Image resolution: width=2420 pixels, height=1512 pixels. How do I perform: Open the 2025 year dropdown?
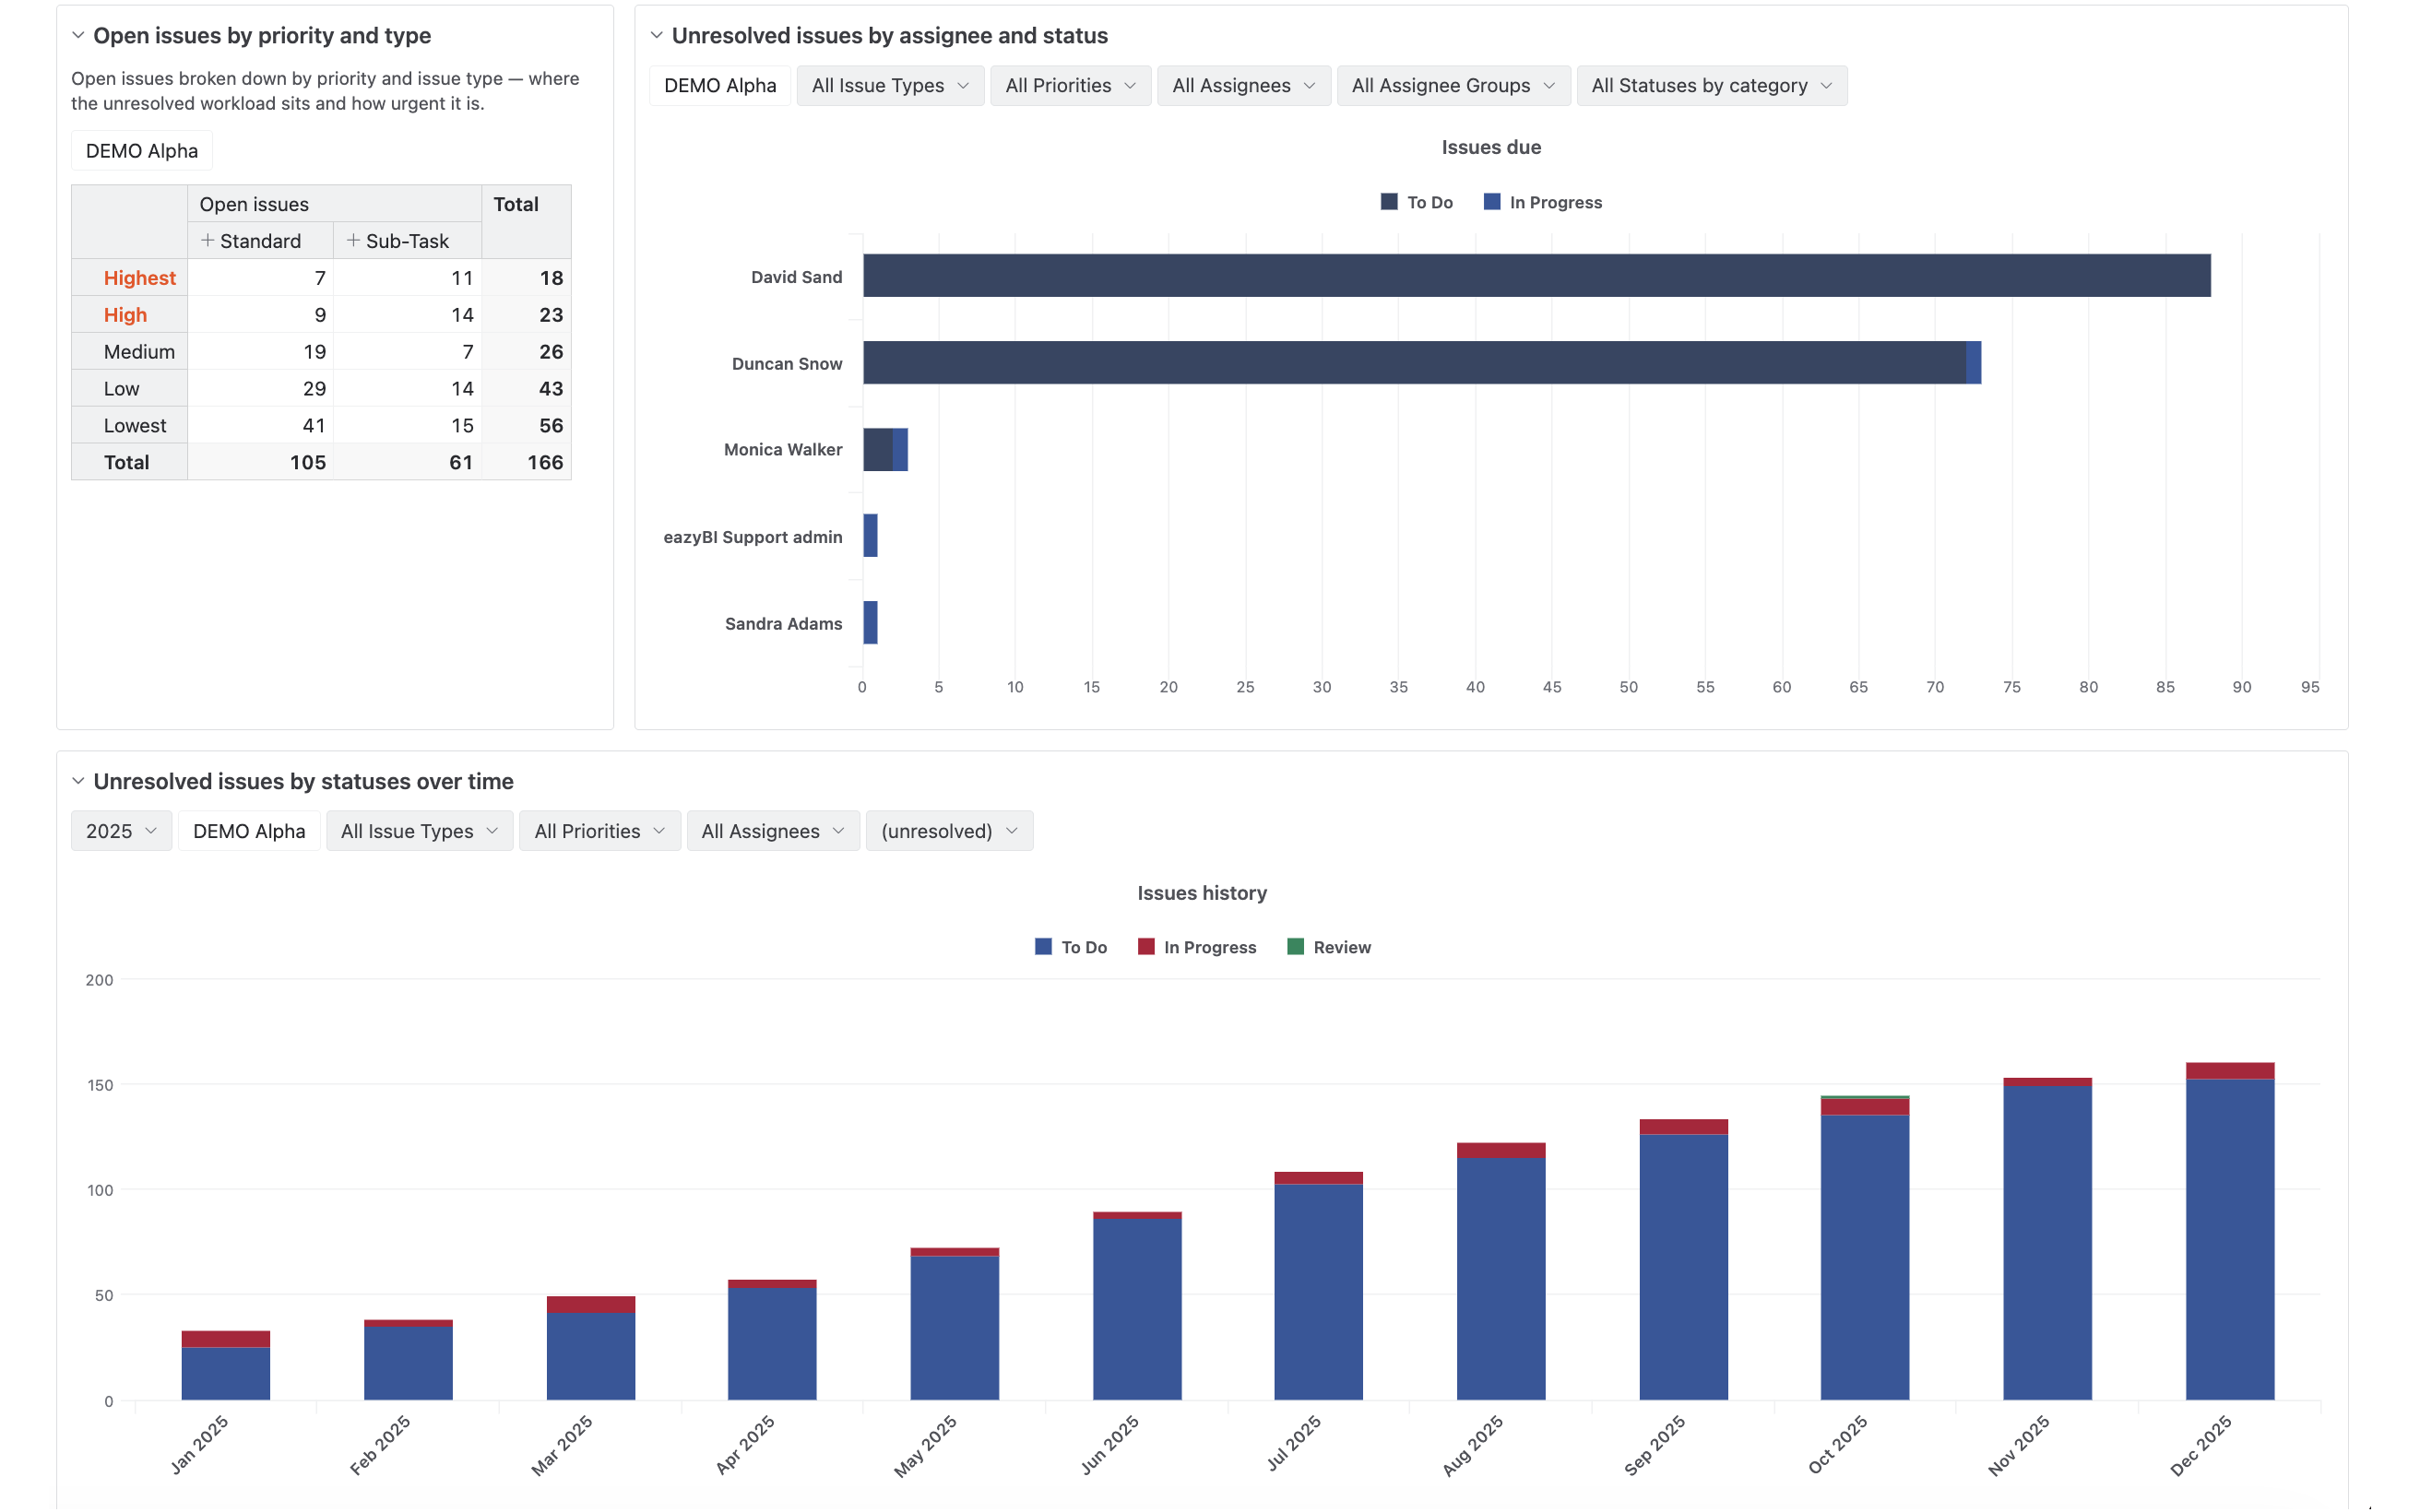[x=121, y=831]
